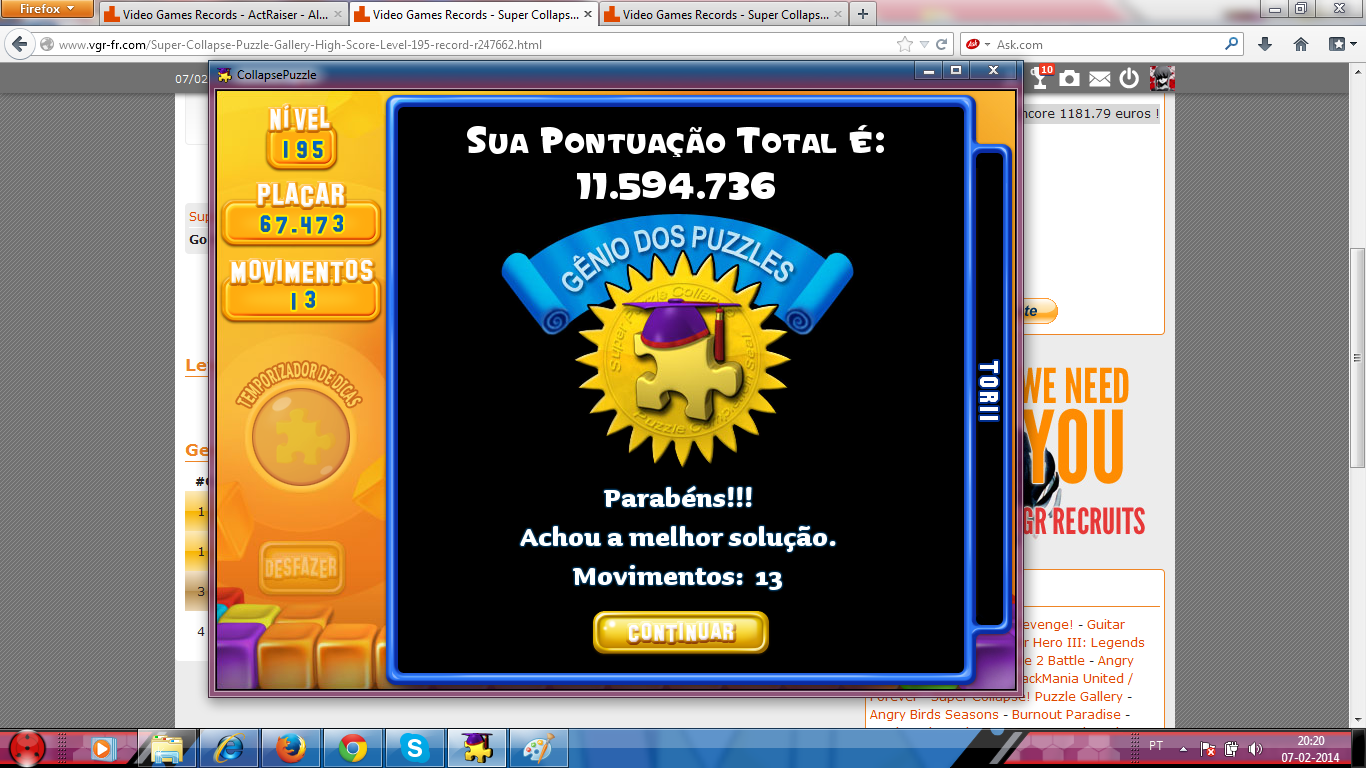The image size is (1366, 768).
Task: Reload the page with the refresh arrow
Action: click(x=942, y=44)
